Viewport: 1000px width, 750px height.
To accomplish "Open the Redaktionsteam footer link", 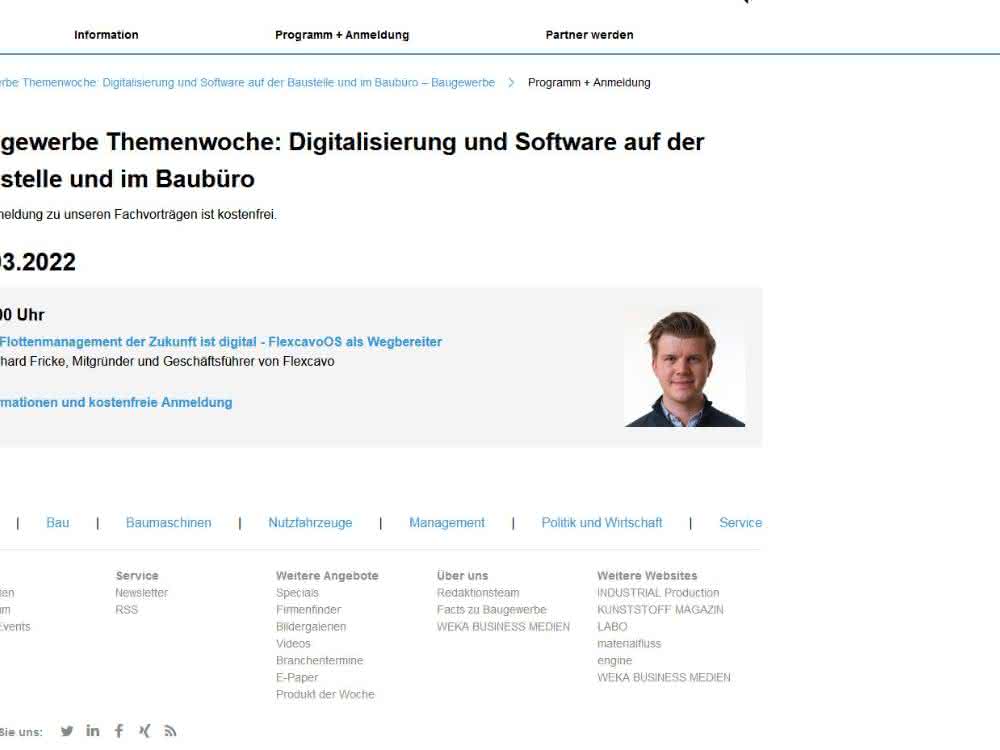I will pyautogui.click(x=478, y=593).
